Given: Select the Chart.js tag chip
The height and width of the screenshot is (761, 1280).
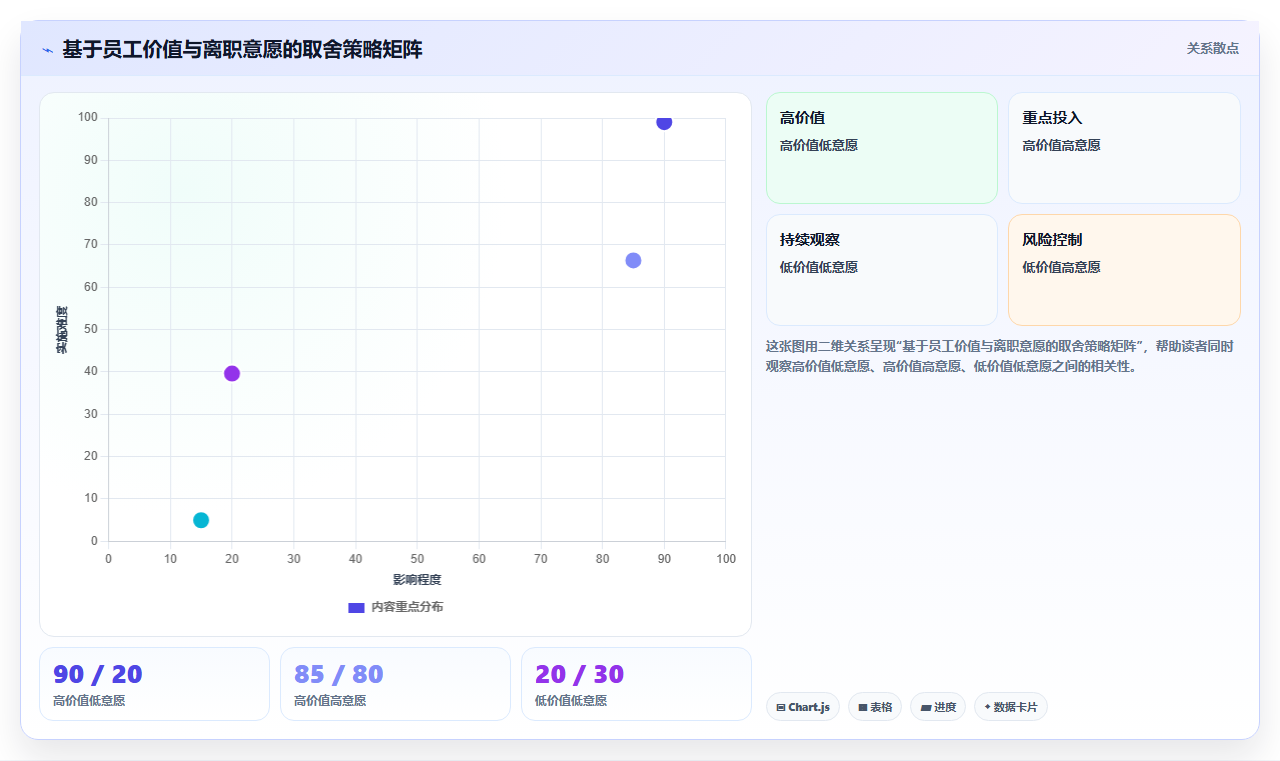Looking at the screenshot, I should [802, 707].
